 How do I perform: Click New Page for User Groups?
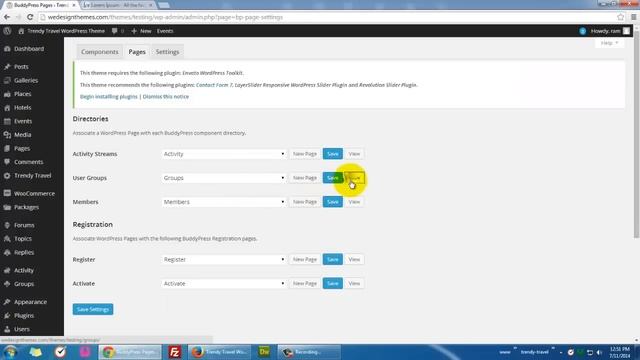click(305, 178)
